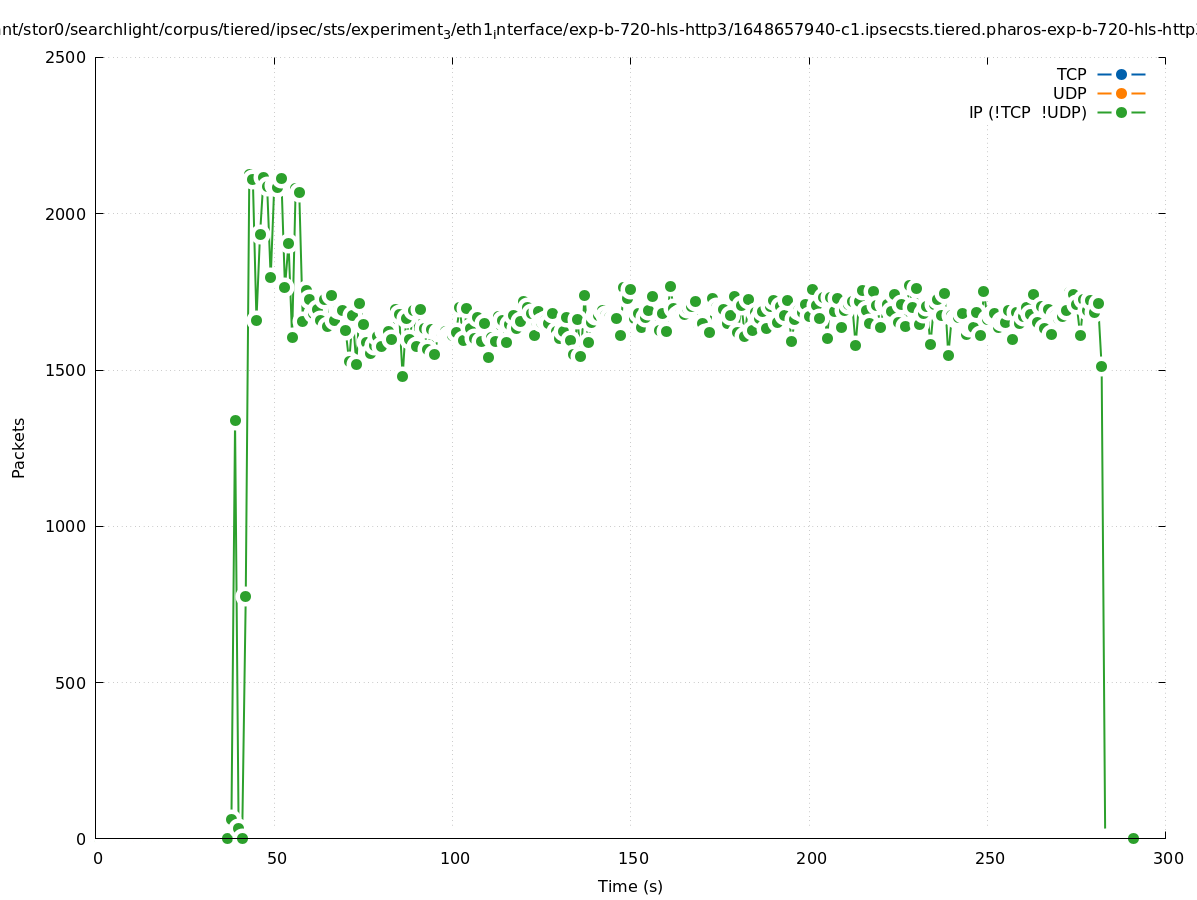Click the 2500 tick label on y-axis

66,57
